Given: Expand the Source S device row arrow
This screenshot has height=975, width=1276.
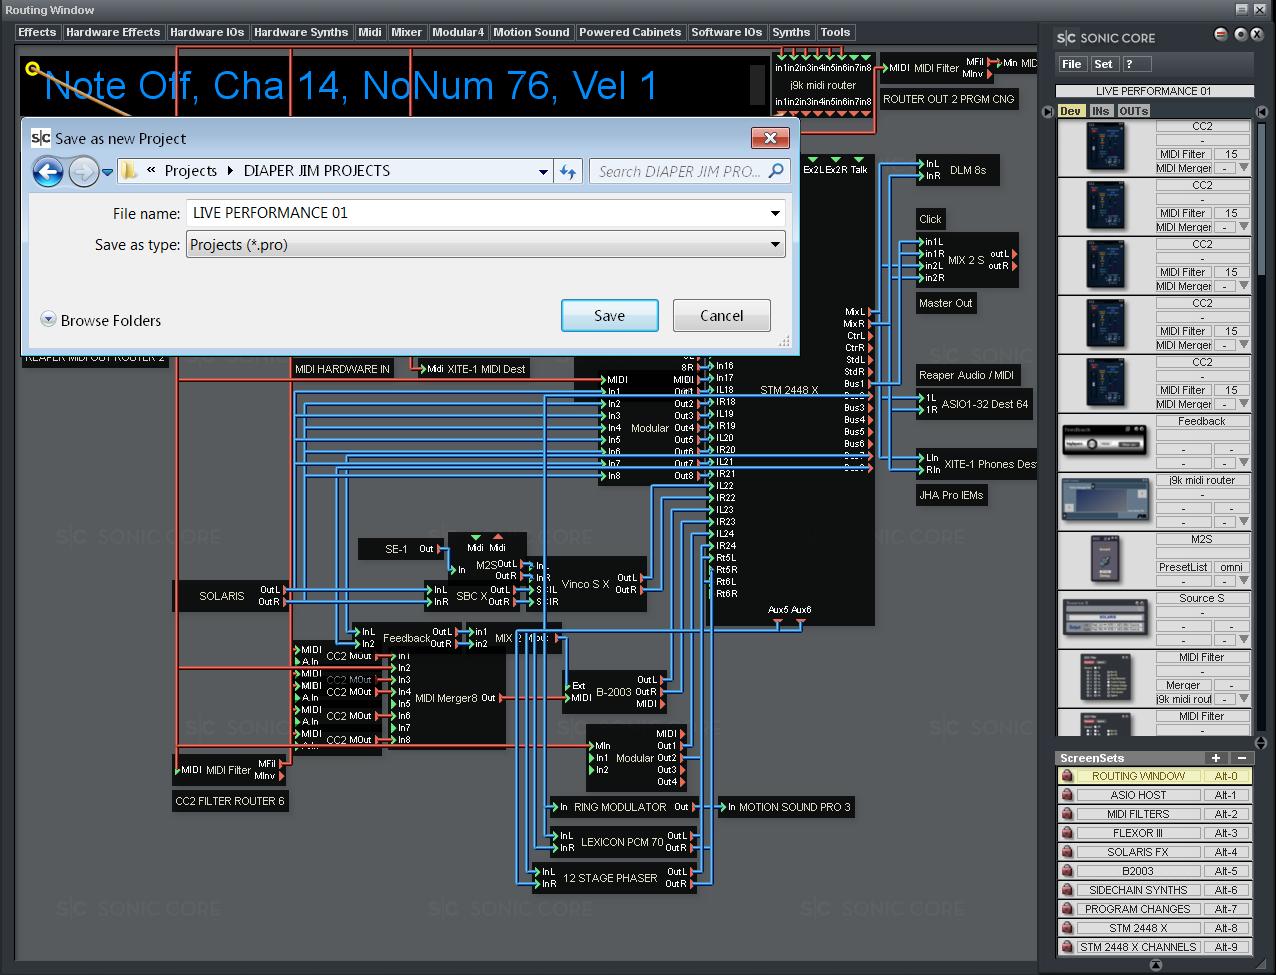Looking at the screenshot, I should click(1244, 640).
